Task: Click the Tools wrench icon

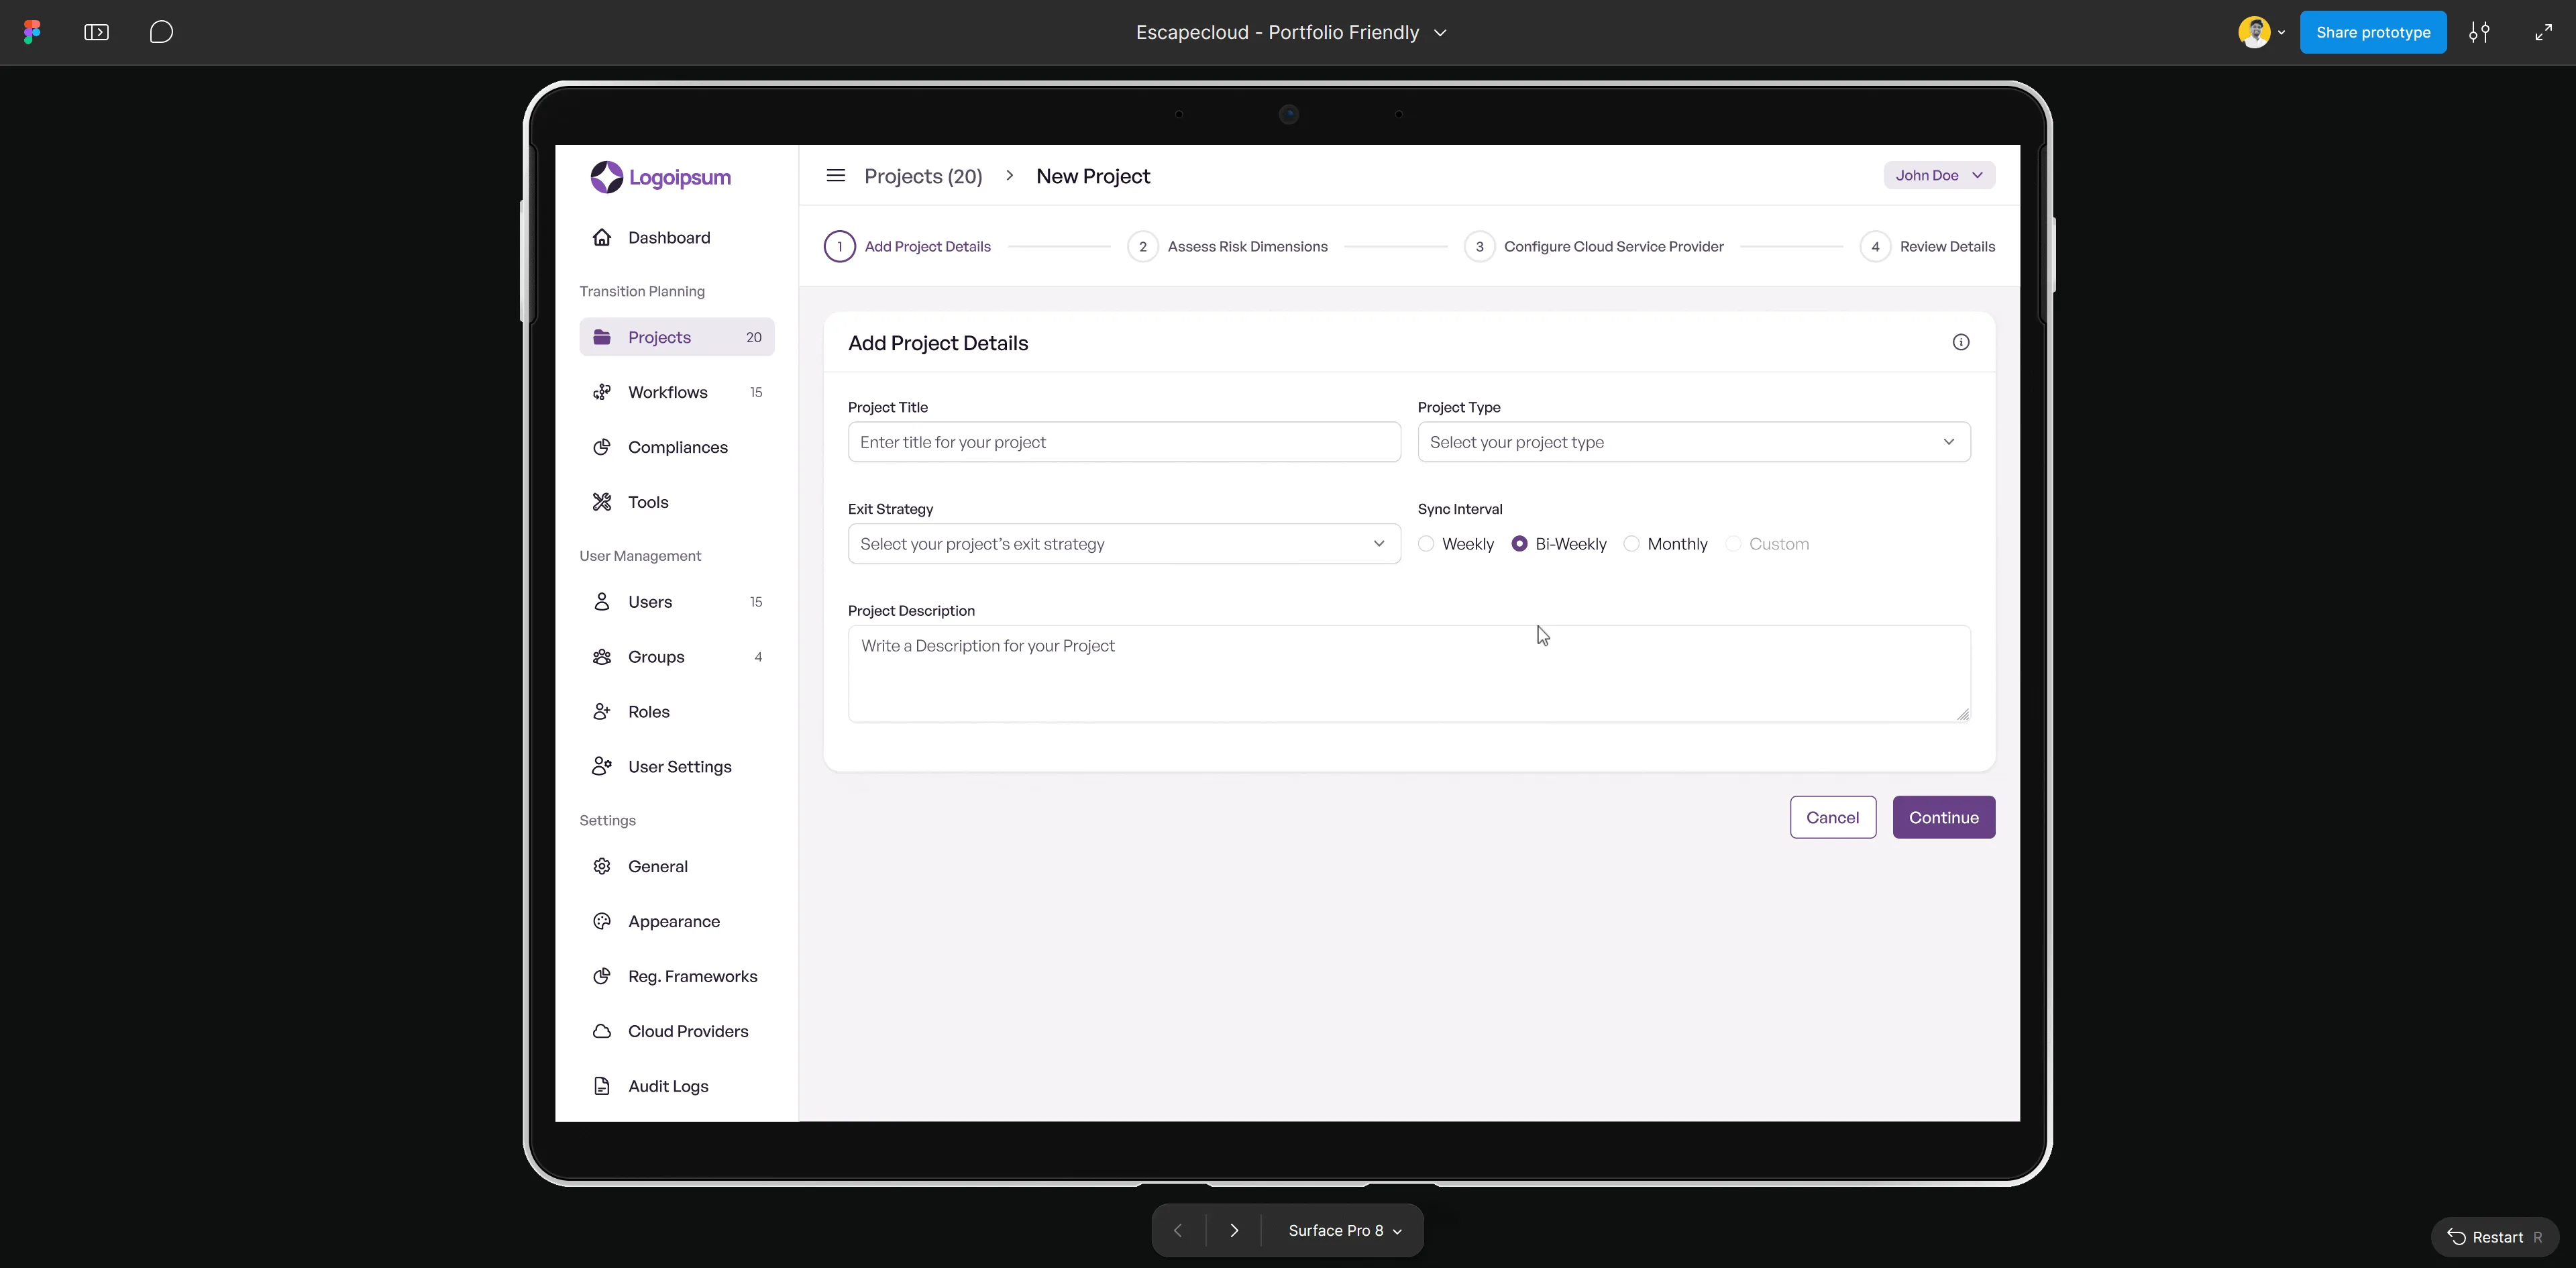Action: click(601, 502)
